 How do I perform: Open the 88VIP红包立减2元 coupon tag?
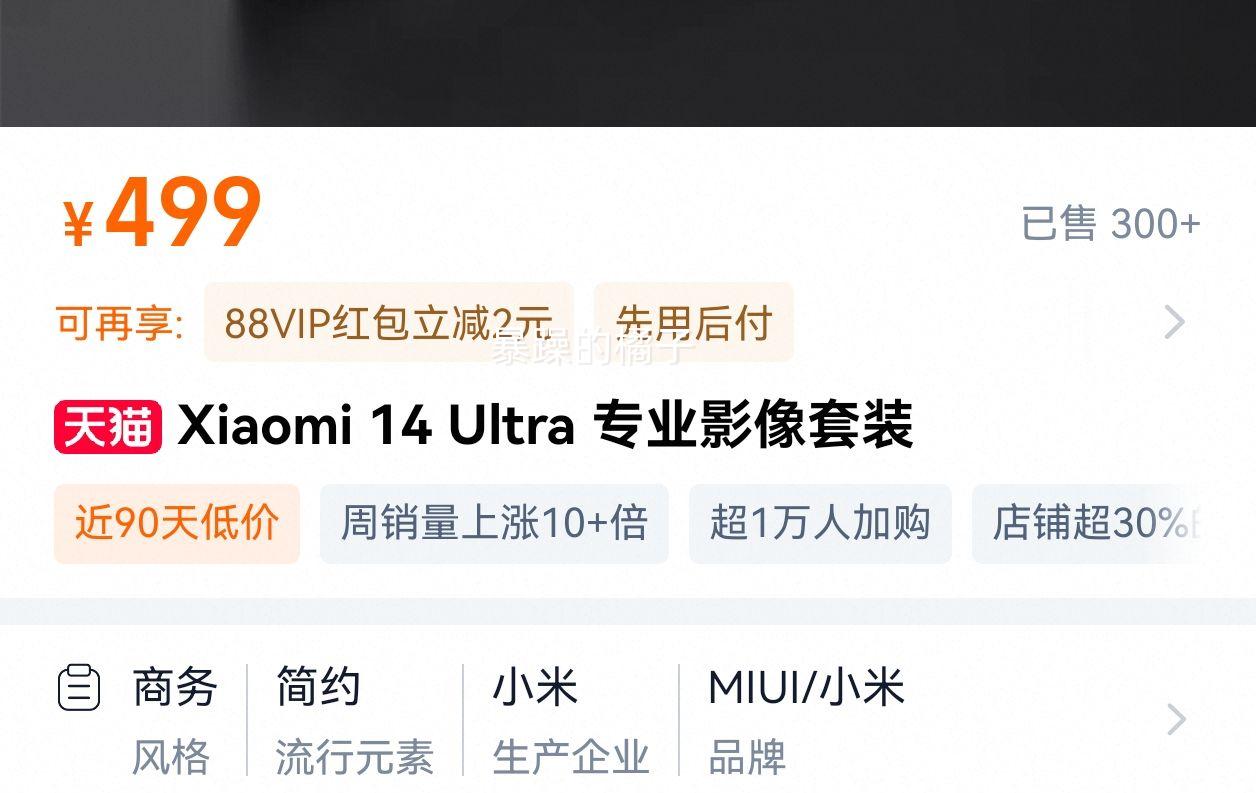point(389,322)
